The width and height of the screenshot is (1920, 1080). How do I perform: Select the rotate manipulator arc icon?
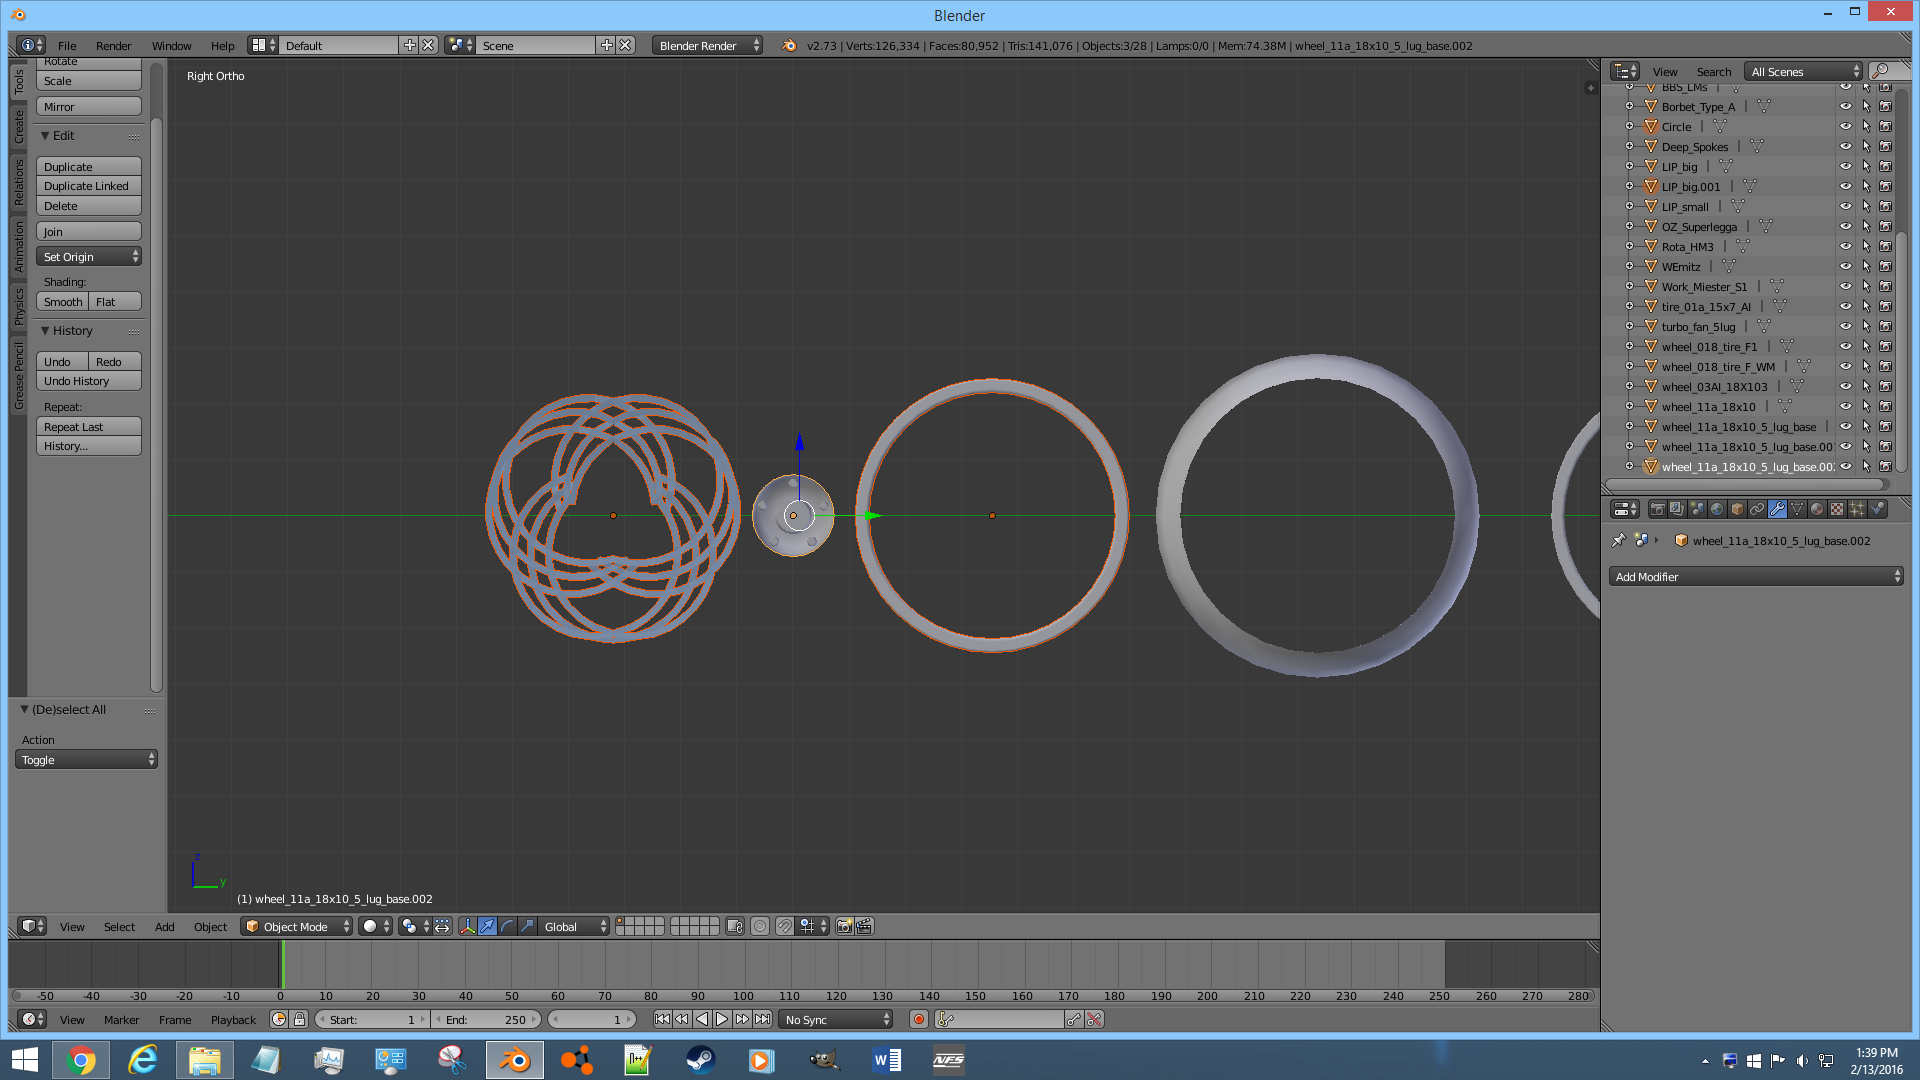point(507,926)
